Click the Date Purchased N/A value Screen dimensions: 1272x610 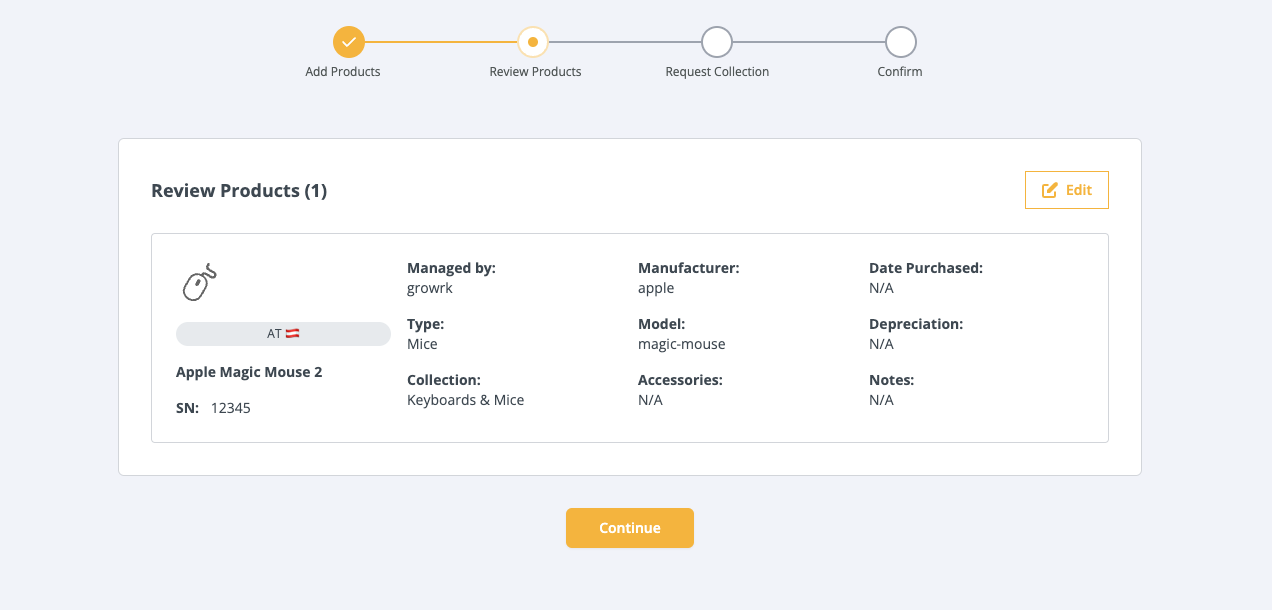(881, 288)
